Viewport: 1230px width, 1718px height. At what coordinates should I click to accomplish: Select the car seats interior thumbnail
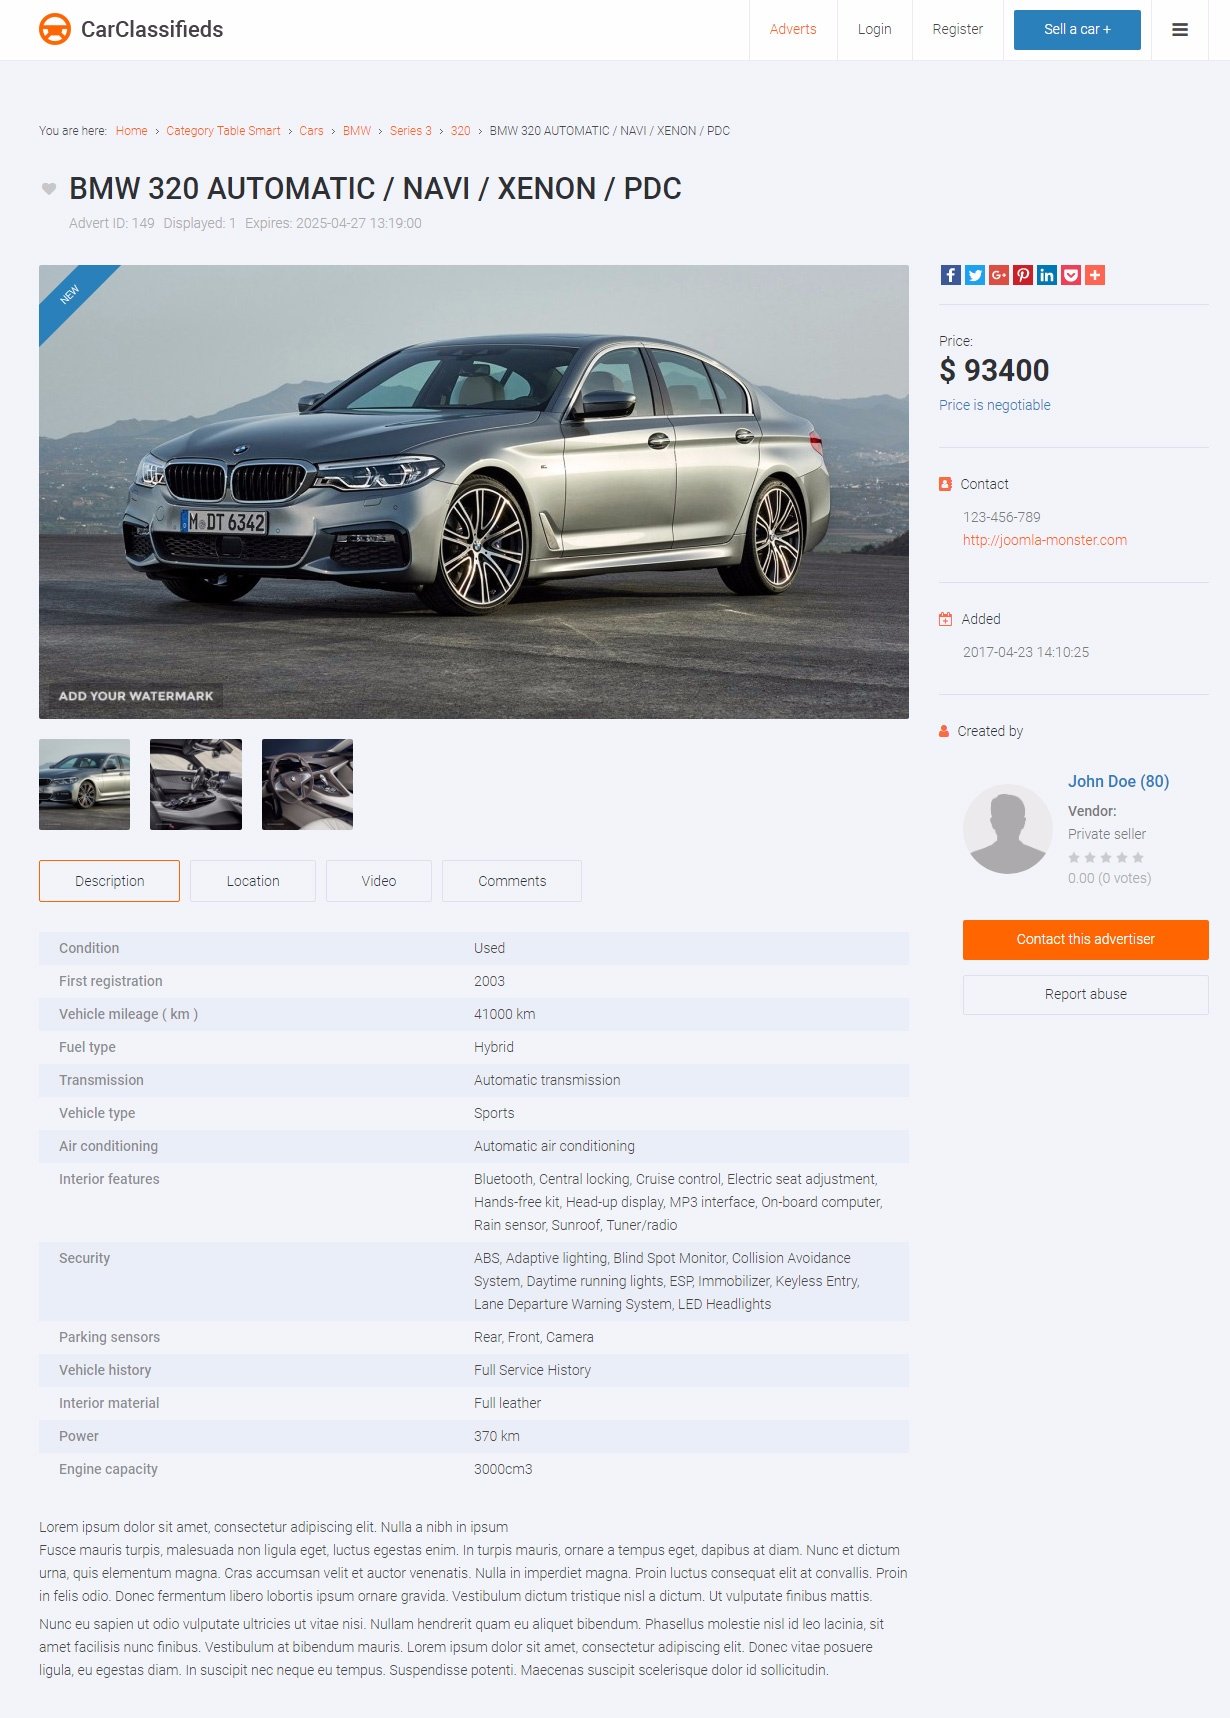coord(196,785)
